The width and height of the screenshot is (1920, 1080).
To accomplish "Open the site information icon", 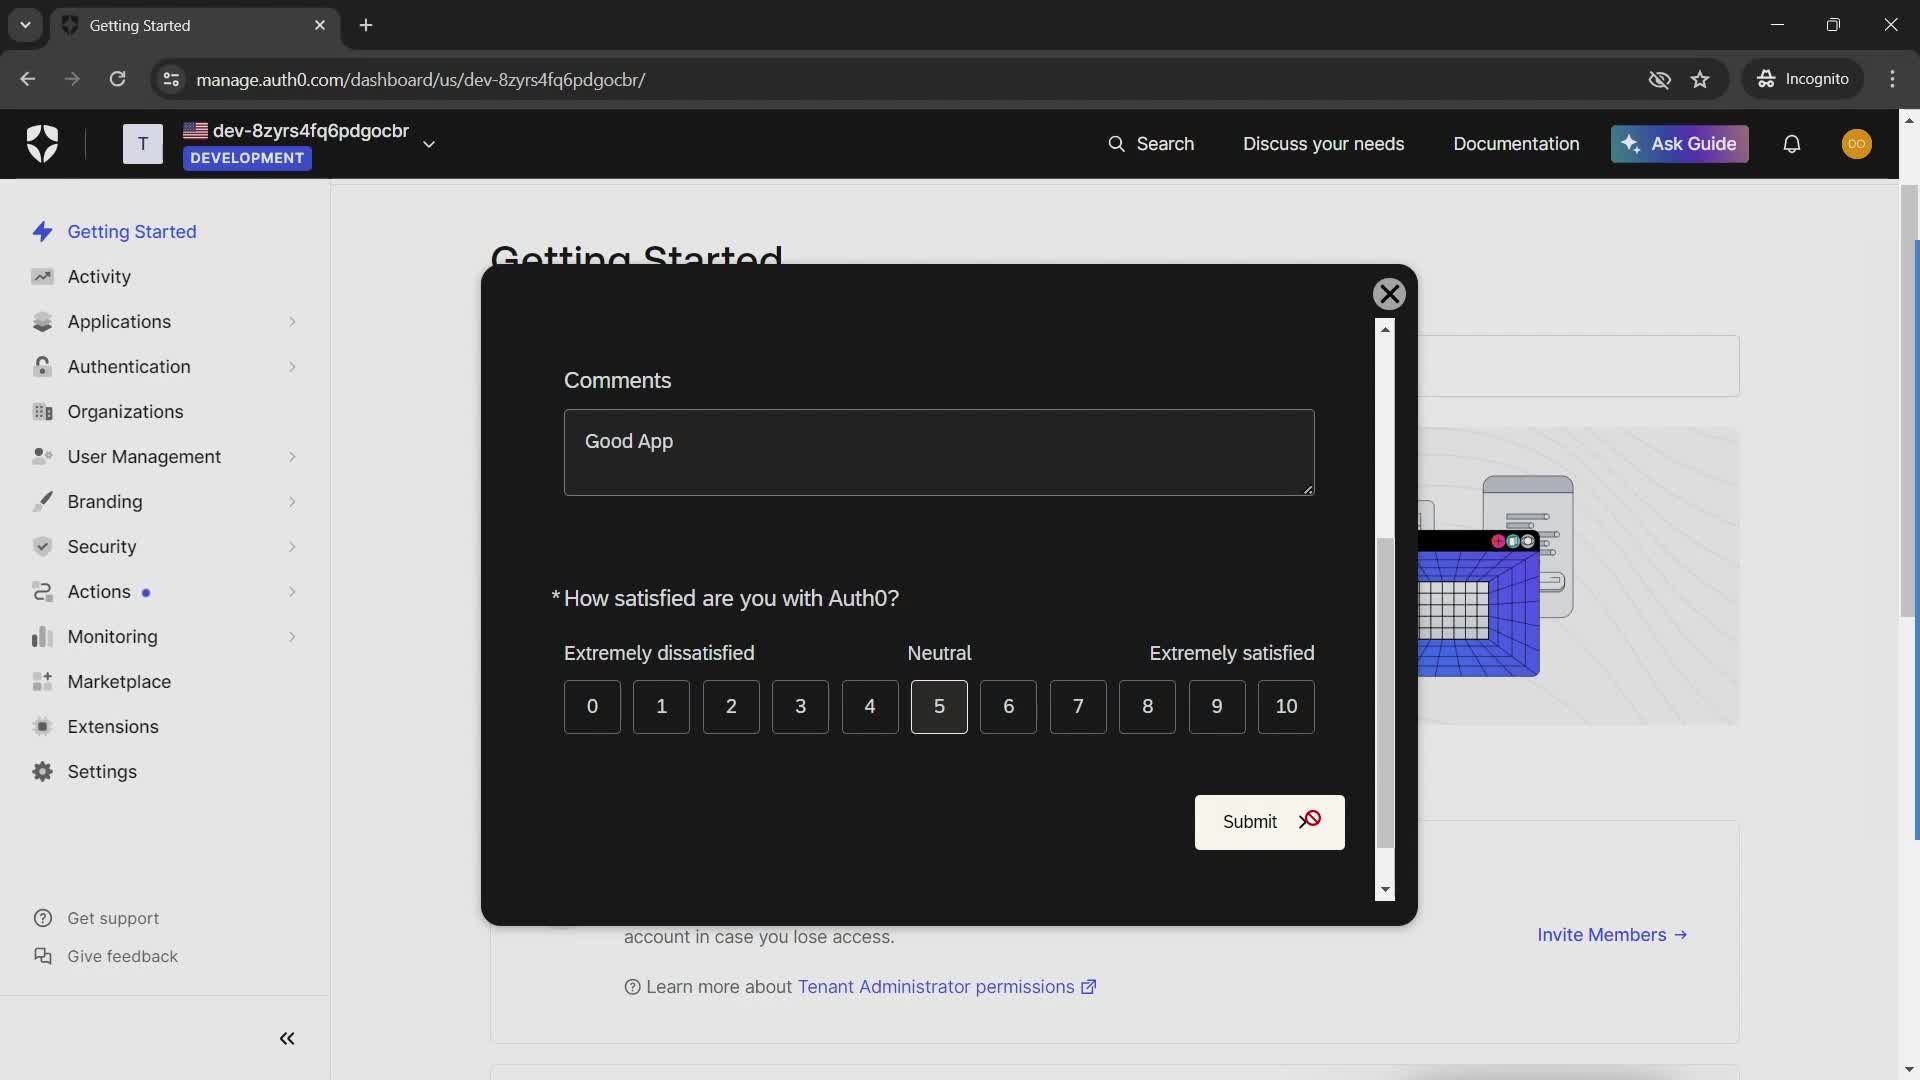I will (x=171, y=79).
